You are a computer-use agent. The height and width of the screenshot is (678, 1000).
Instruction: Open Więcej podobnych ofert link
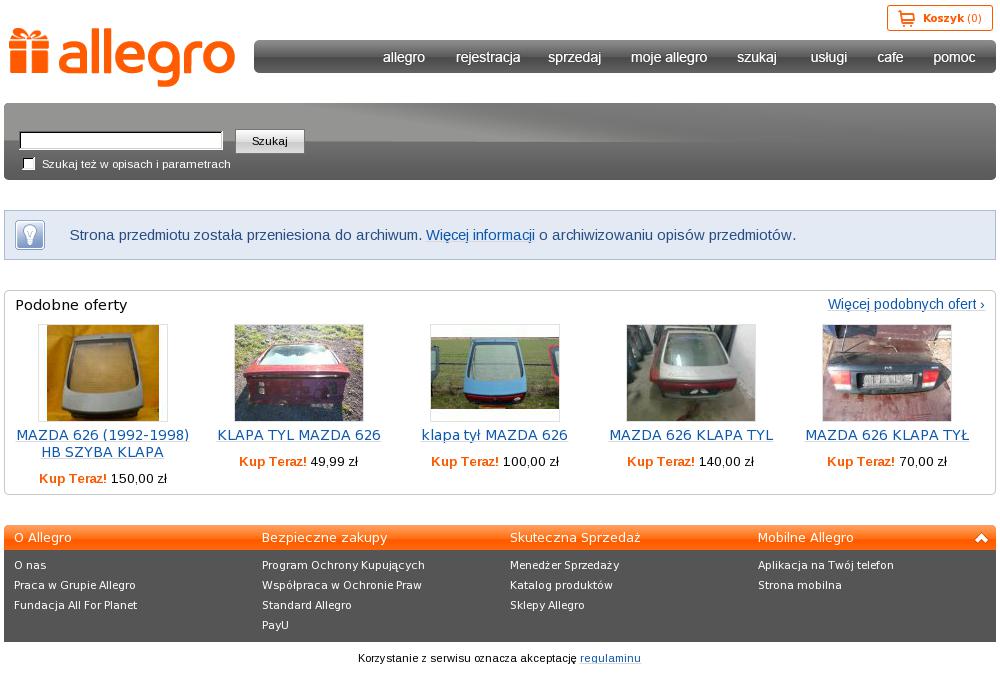pos(906,304)
